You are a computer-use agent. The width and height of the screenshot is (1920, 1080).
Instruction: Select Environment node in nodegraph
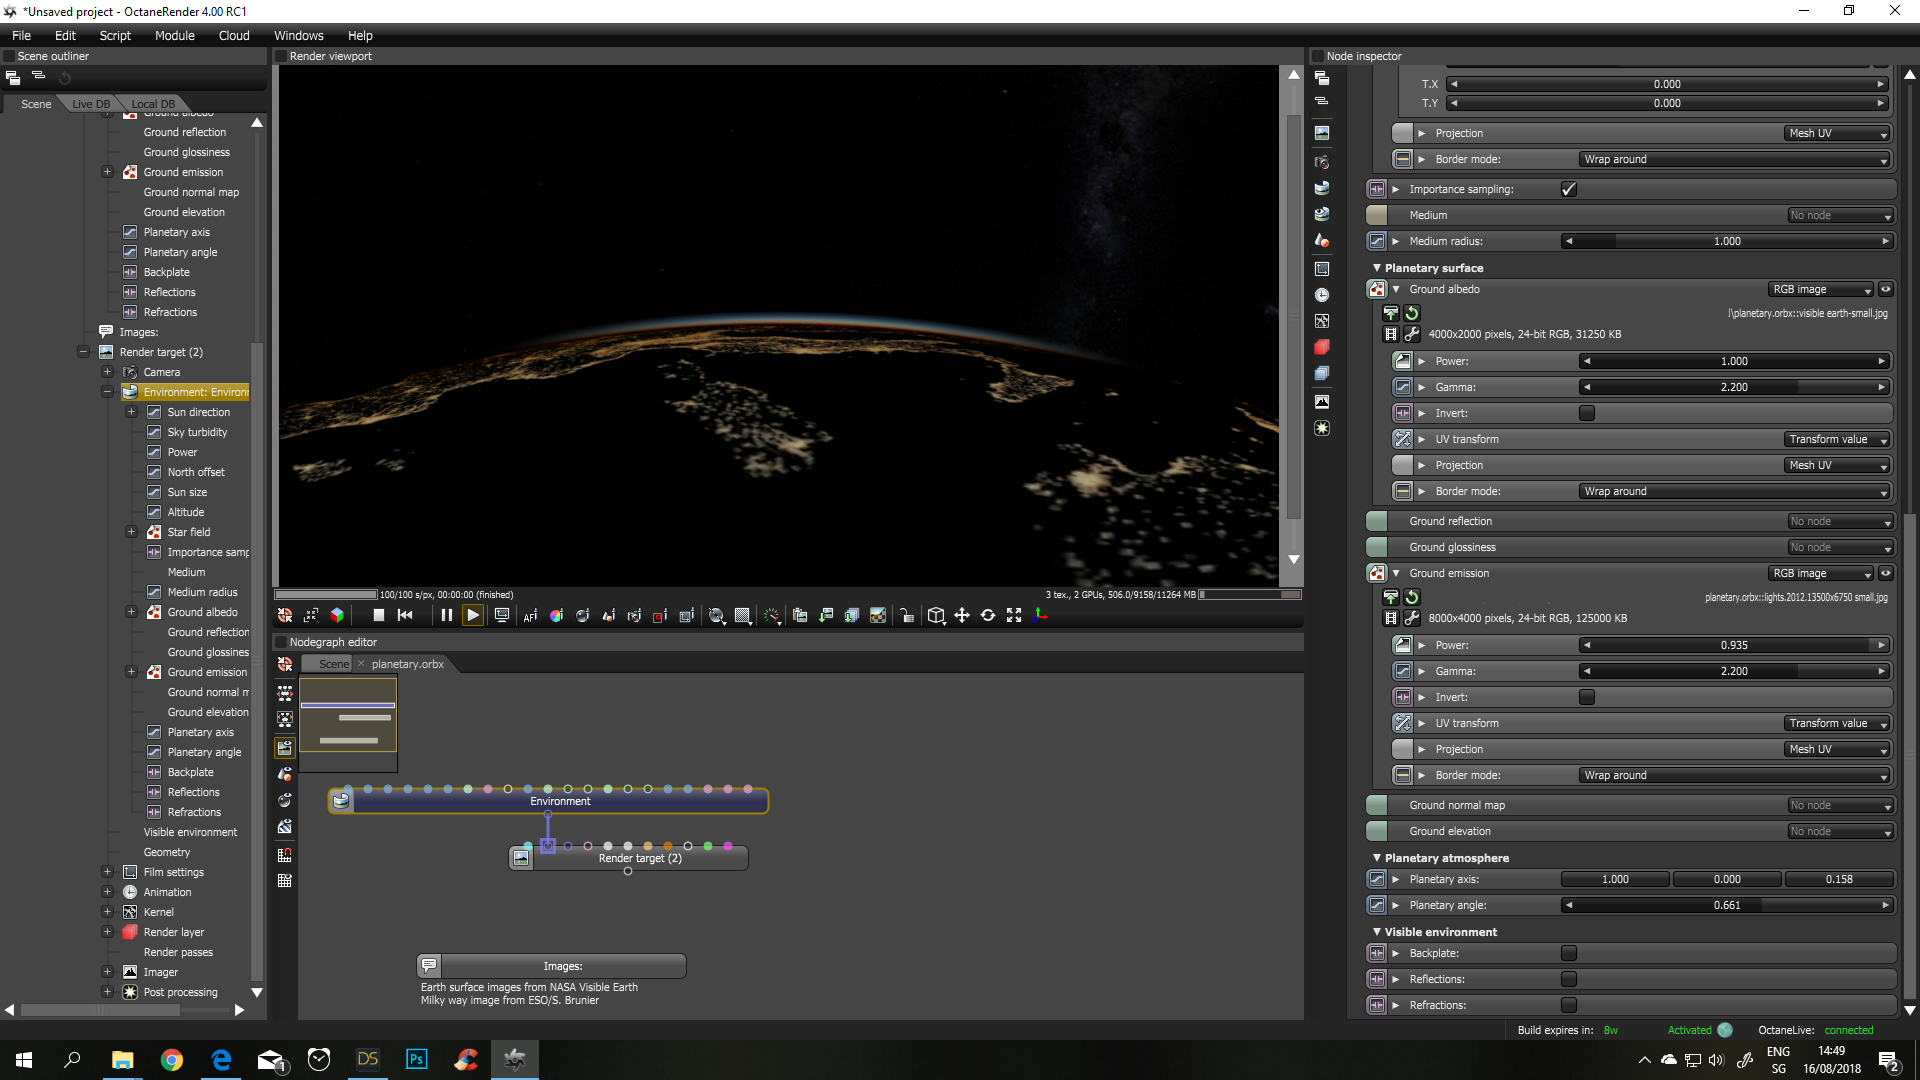pos(560,802)
